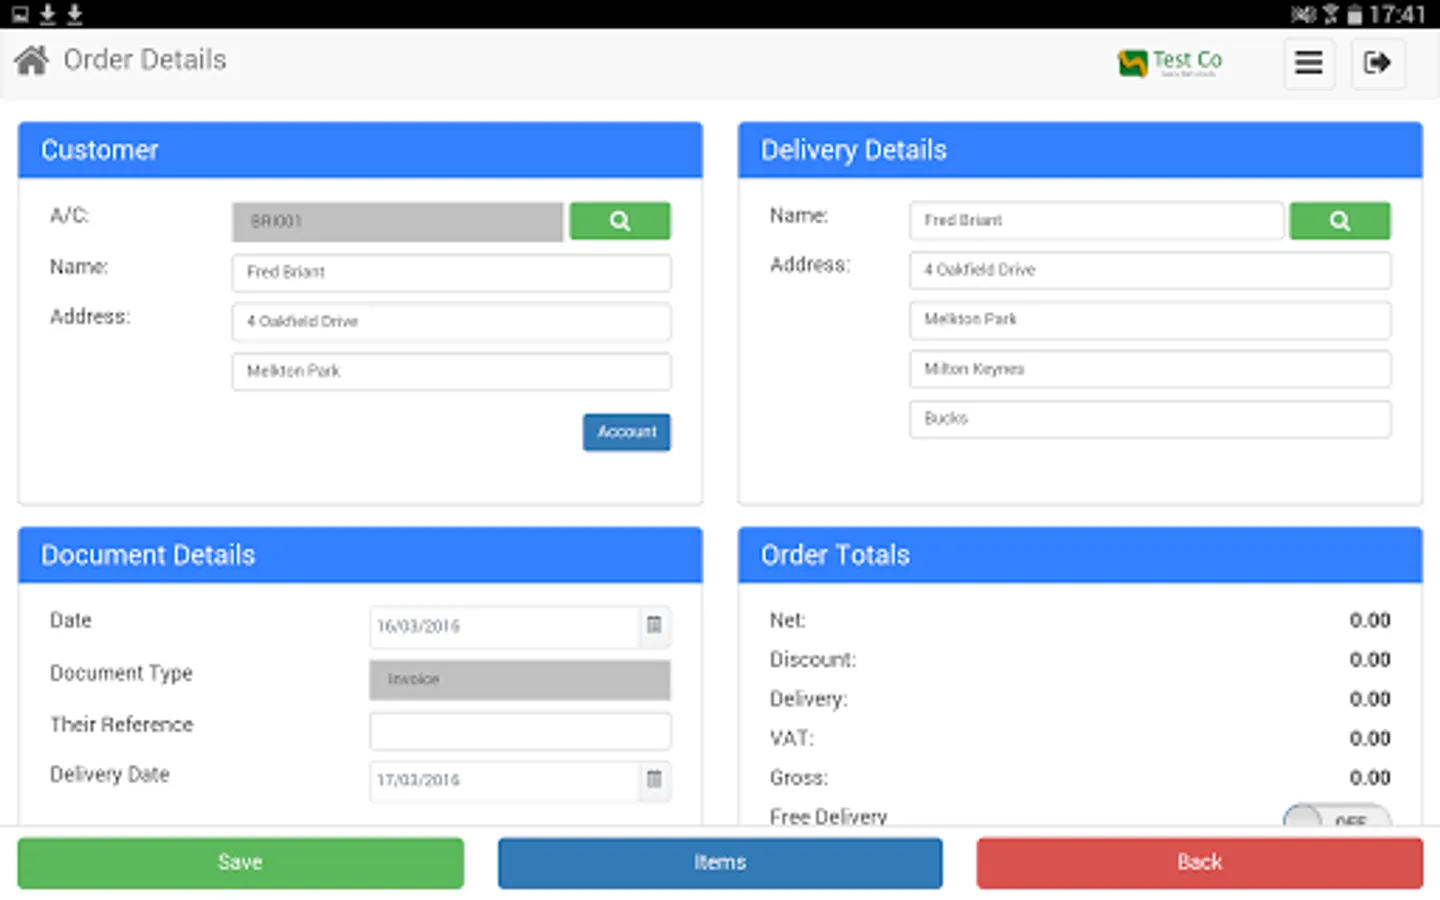Viewport: 1440px width, 900px height.
Task: Edit the delivery address line Milton Keynes
Action: coord(1149,369)
